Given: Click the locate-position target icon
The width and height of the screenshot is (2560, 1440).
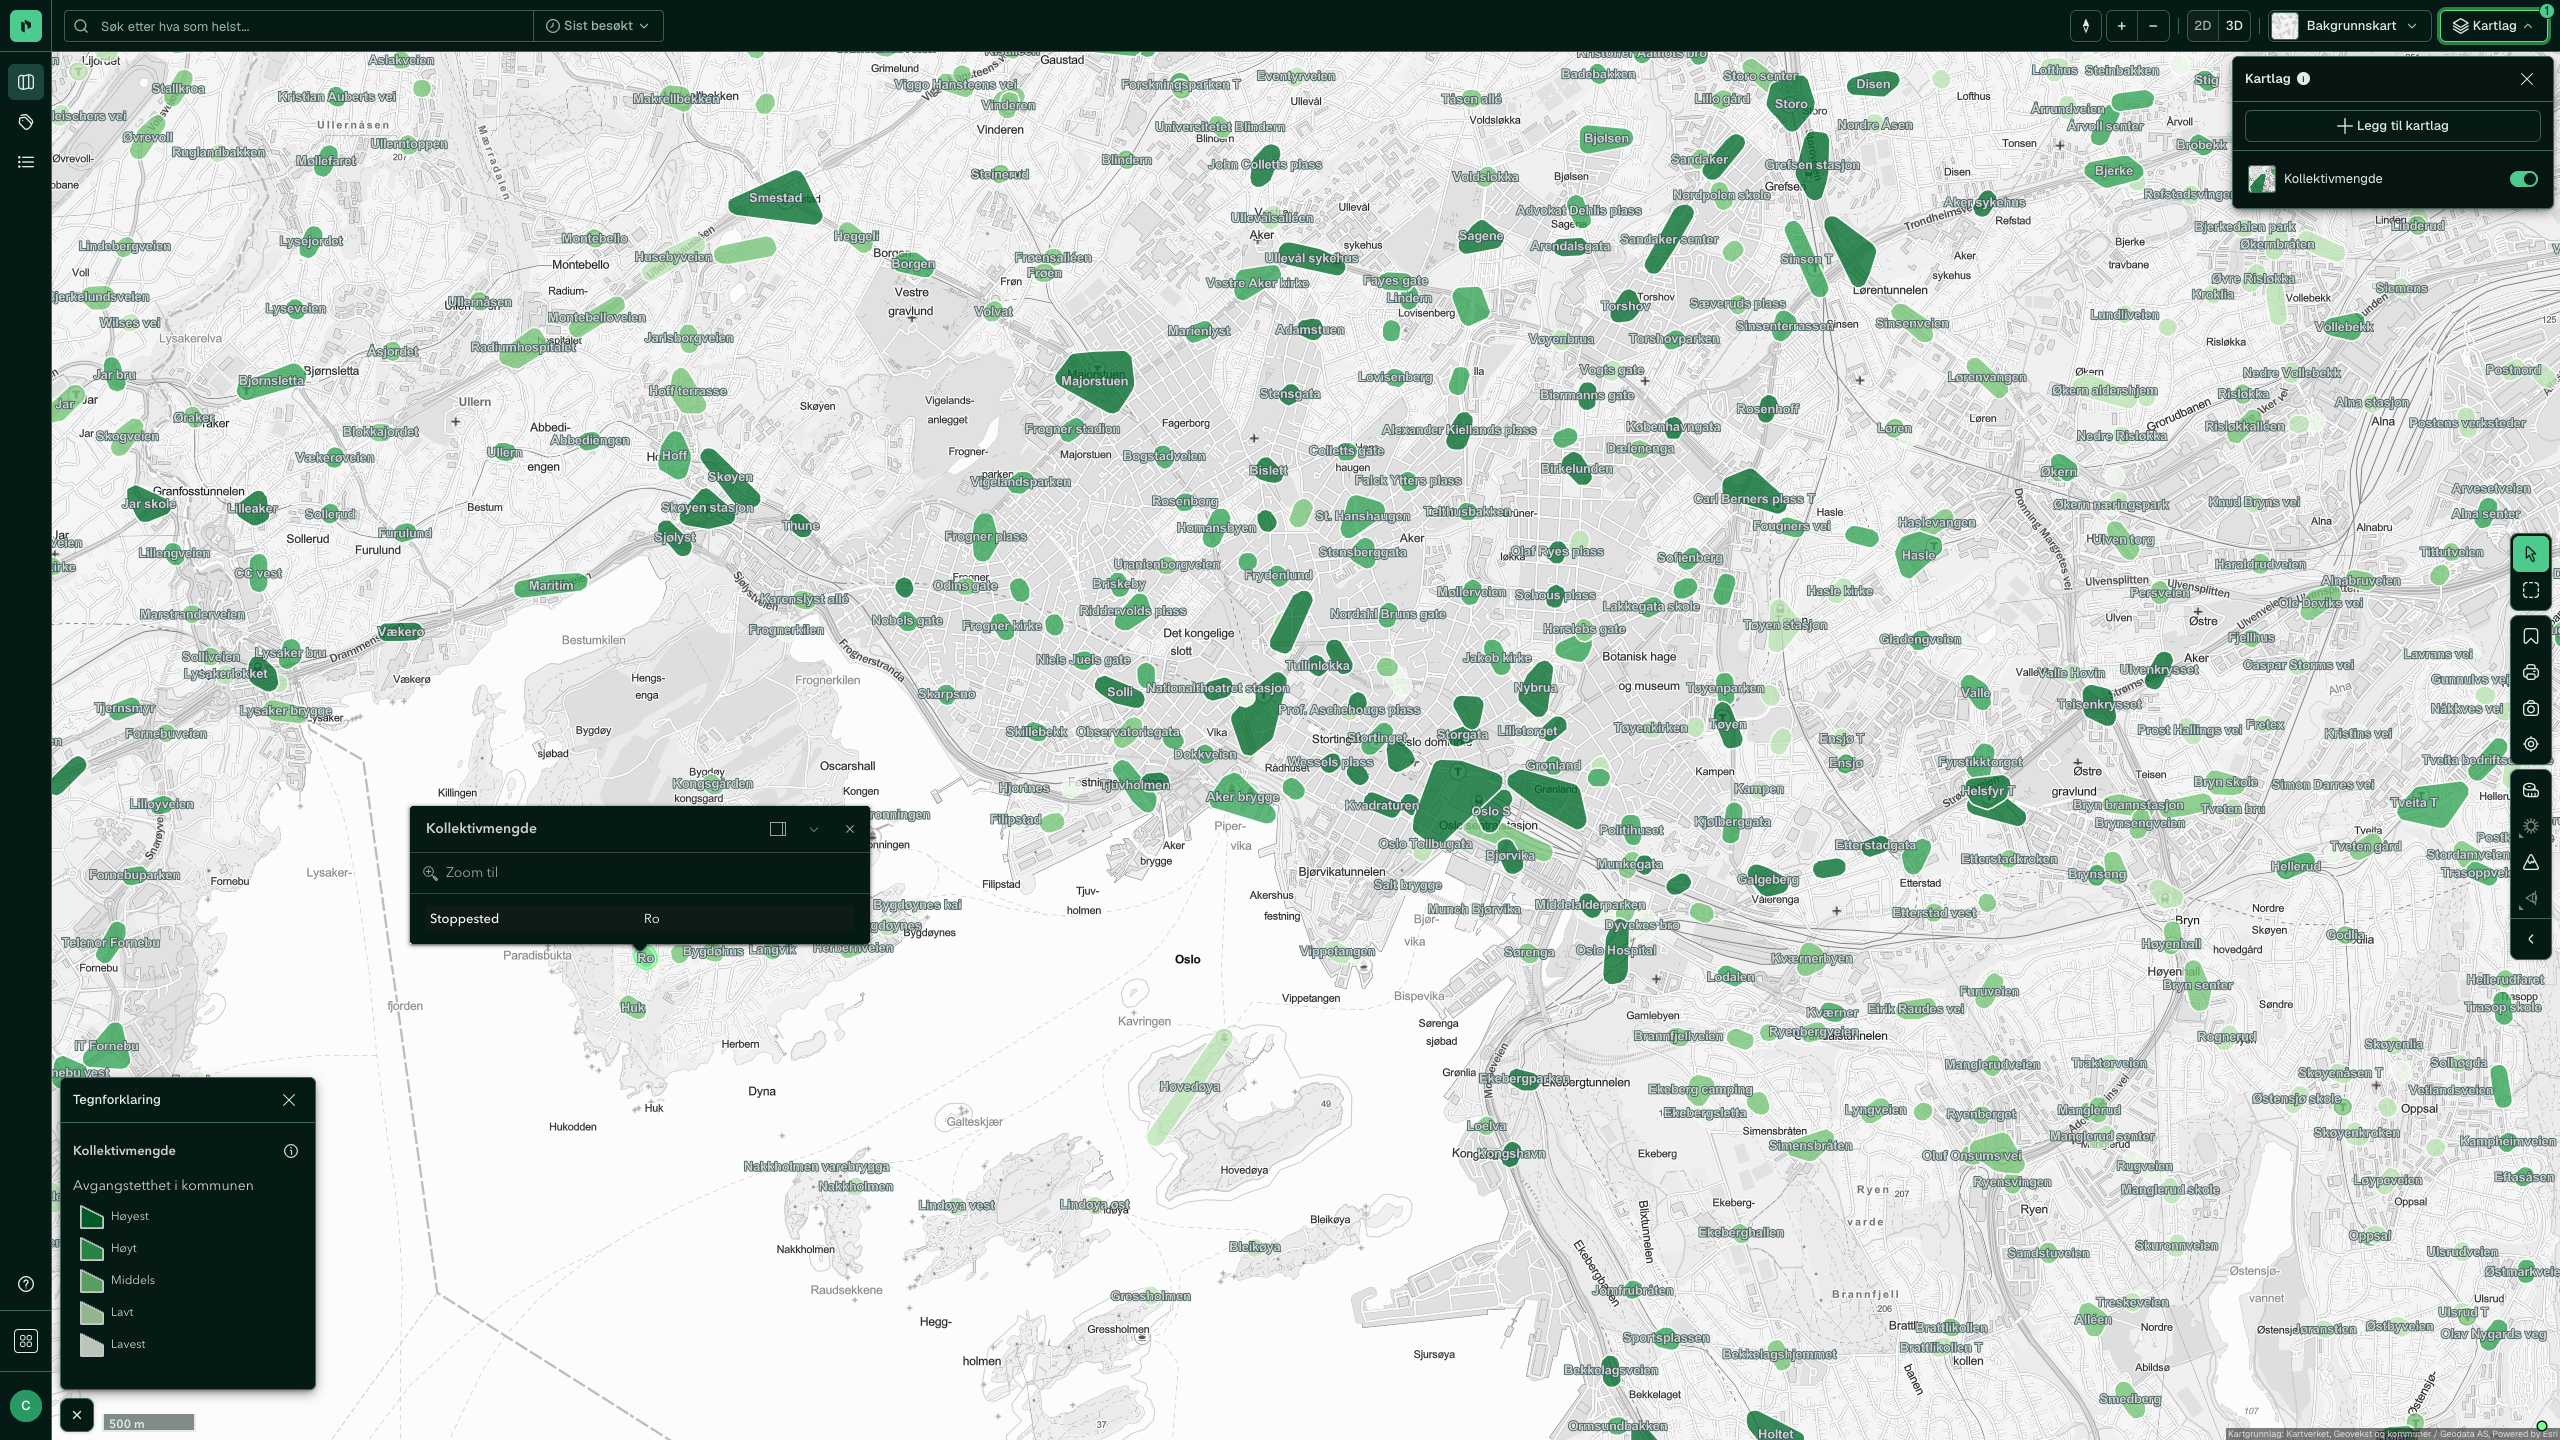Looking at the screenshot, I should click(x=2531, y=744).
